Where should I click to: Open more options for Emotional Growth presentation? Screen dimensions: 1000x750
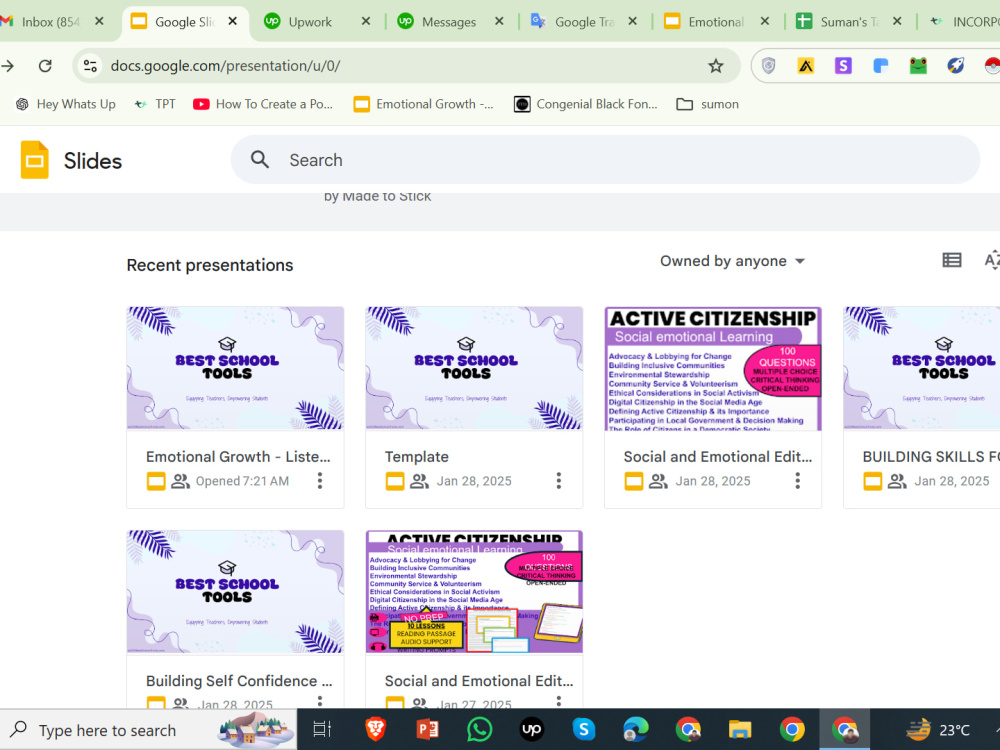point(320,481)
